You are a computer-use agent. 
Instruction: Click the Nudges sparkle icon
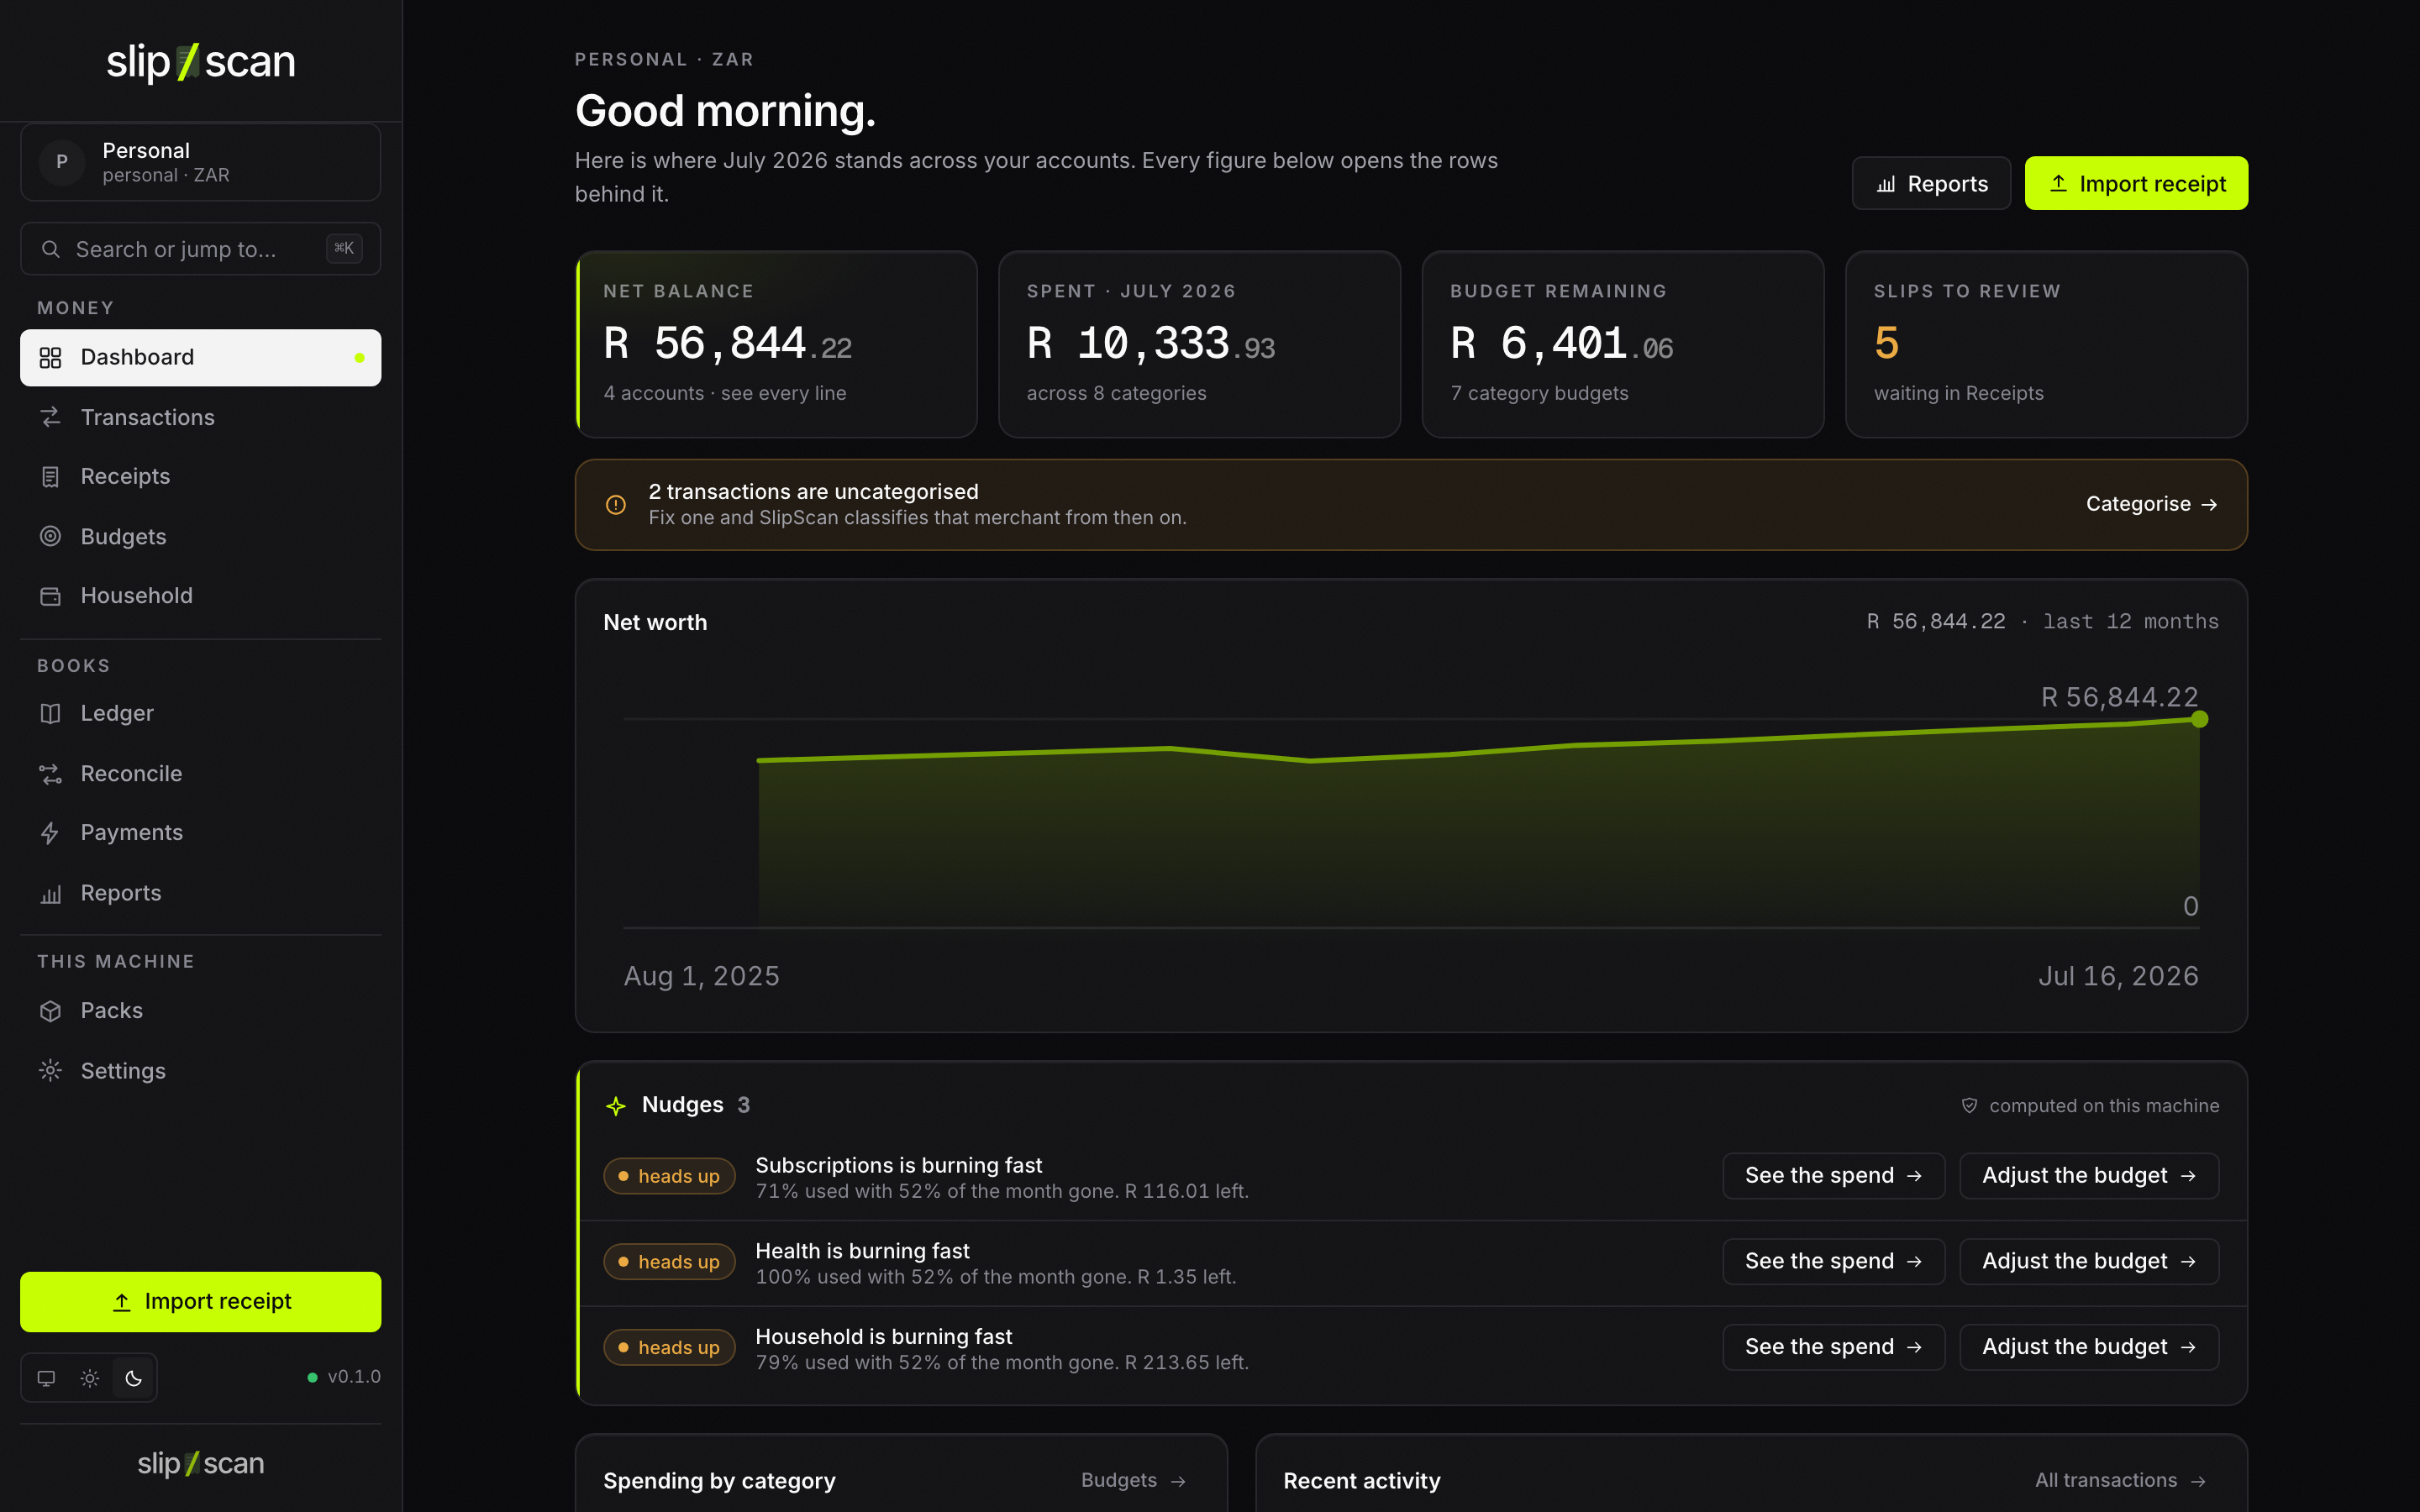[x=616, y=1105]
